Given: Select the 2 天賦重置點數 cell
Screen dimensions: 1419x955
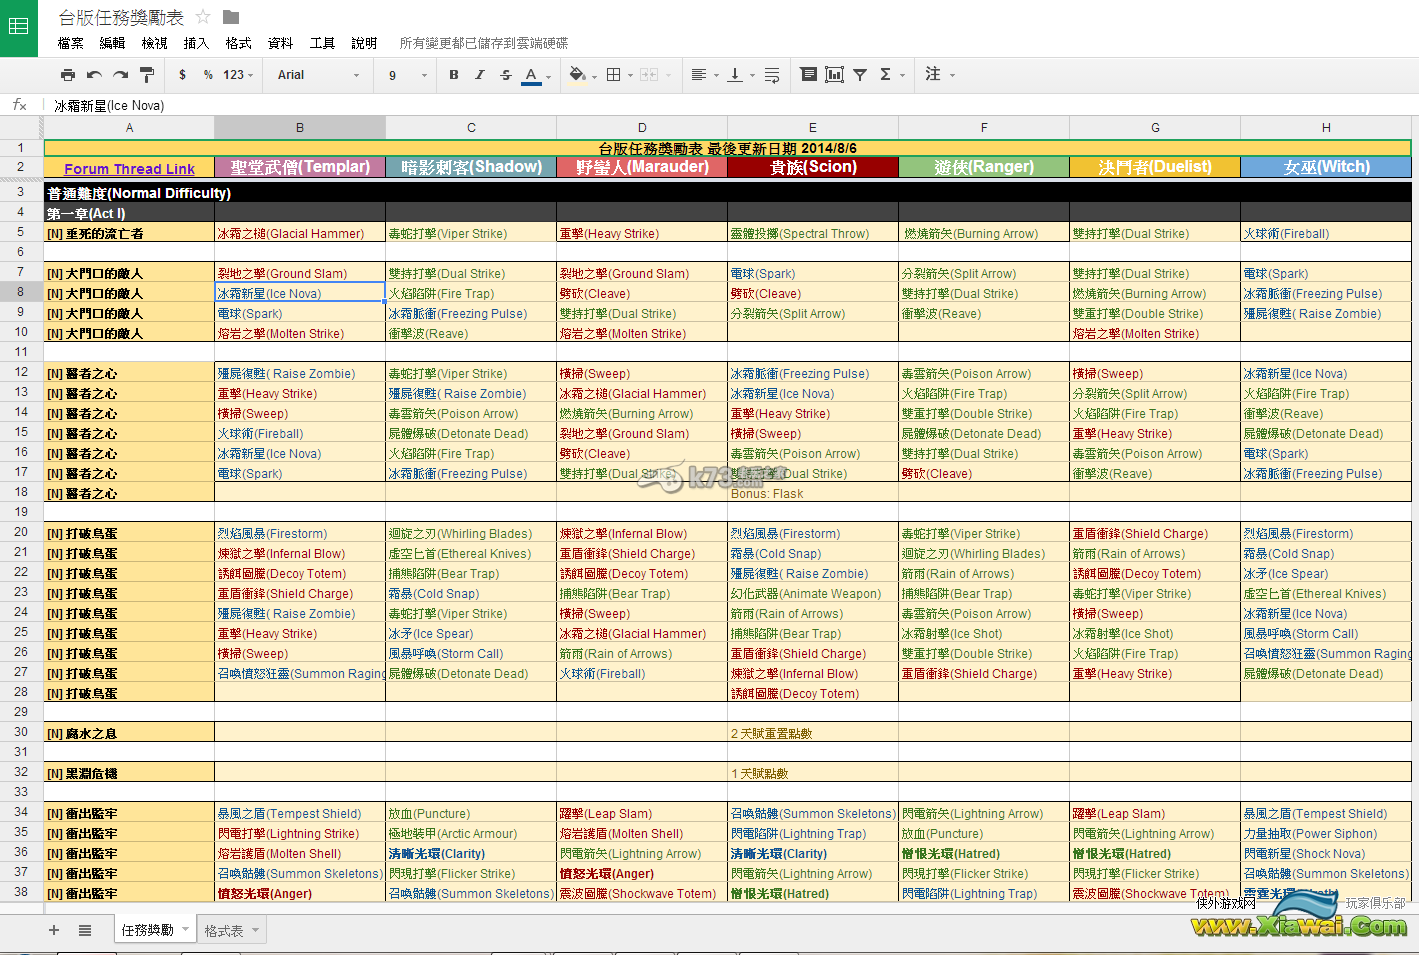Looking at the screenshot, I should (813, 733).
